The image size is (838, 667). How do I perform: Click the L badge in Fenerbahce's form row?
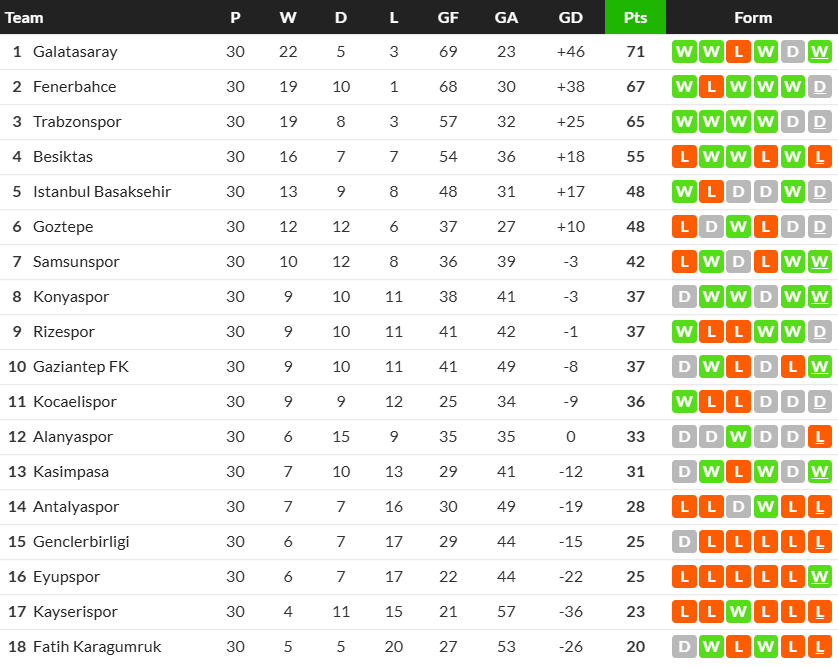[x=712, y=87]
